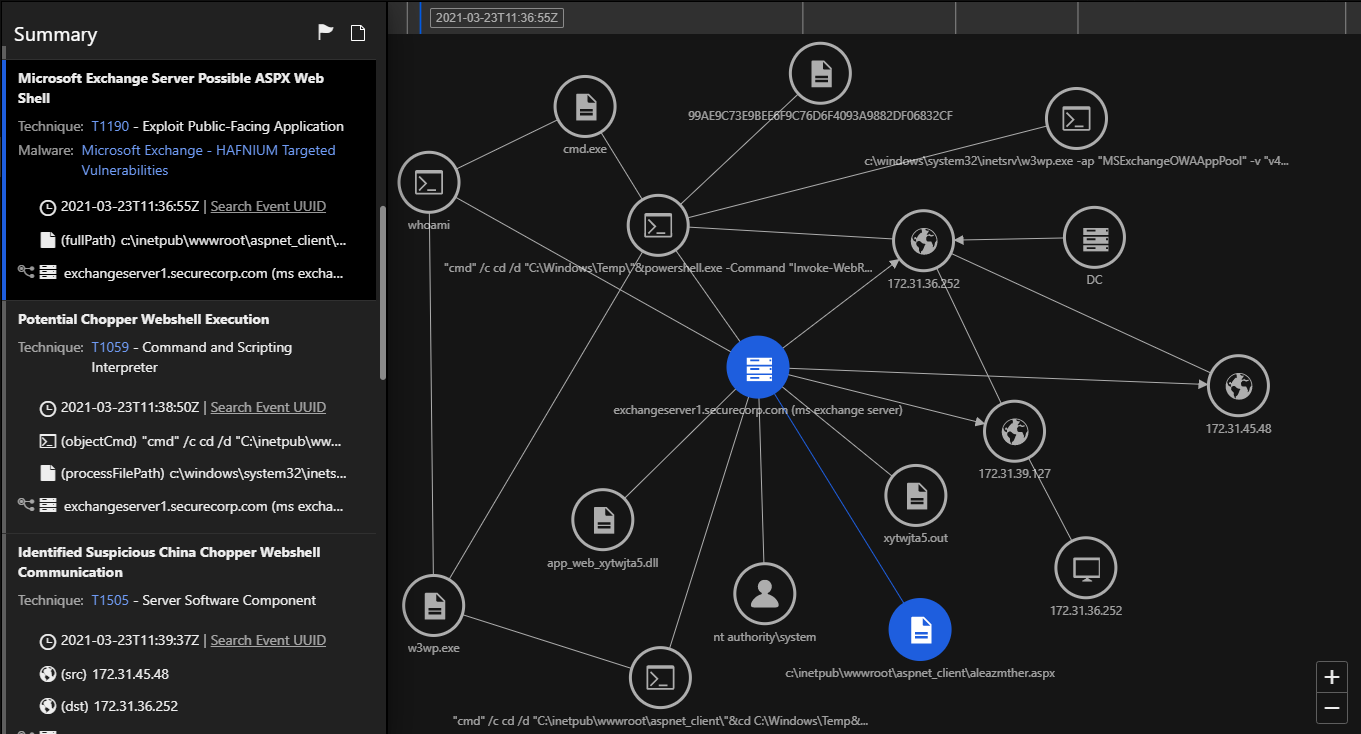1361x734 pixels.
Task: Zoom in the graph with plus button
Action: pyautogui.click(x=1331, y=677)
